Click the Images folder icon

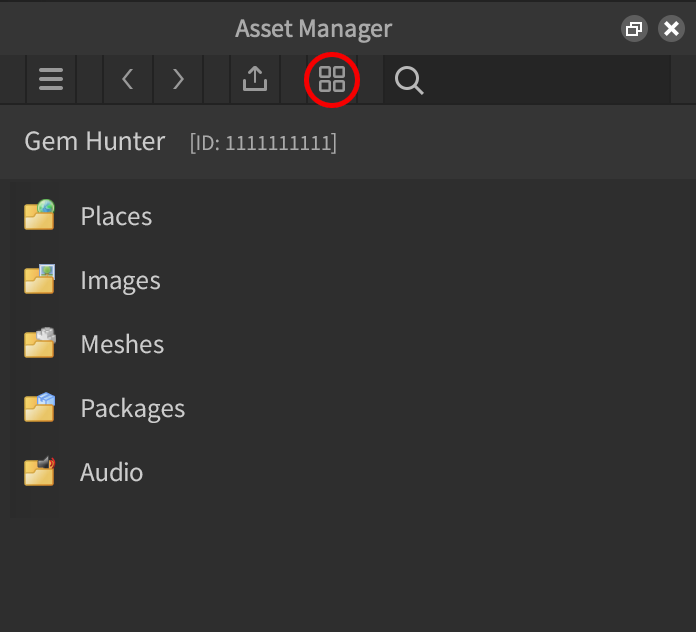(39, 280)
